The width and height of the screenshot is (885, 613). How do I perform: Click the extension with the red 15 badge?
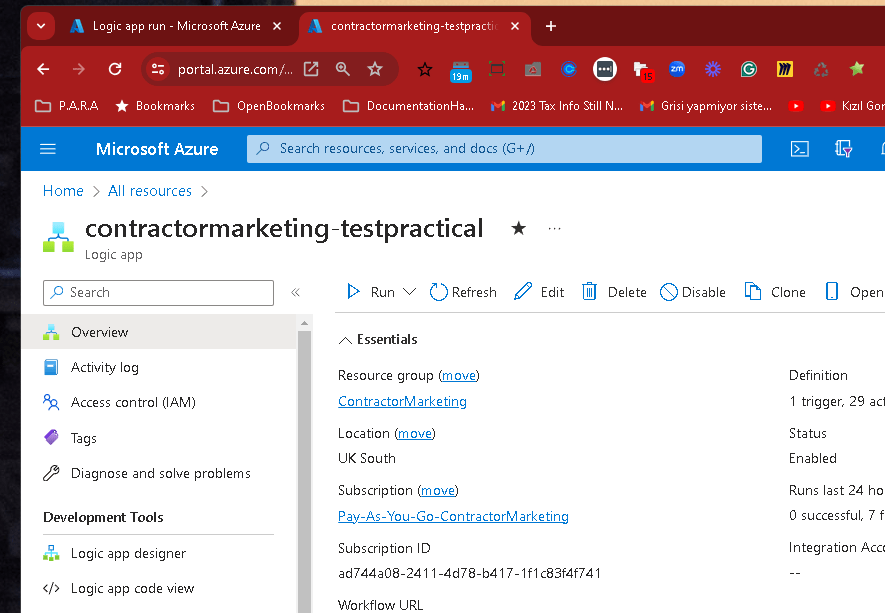[643, 71]
